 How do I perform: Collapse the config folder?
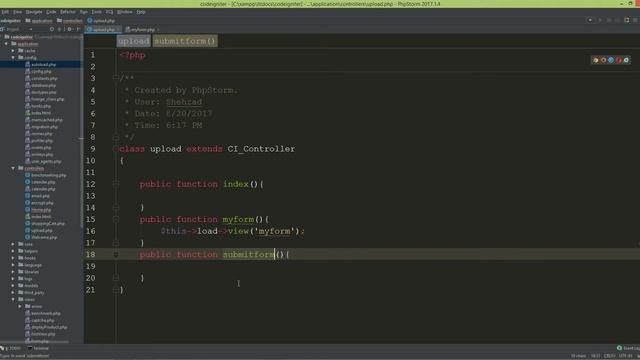coord(13,58)
